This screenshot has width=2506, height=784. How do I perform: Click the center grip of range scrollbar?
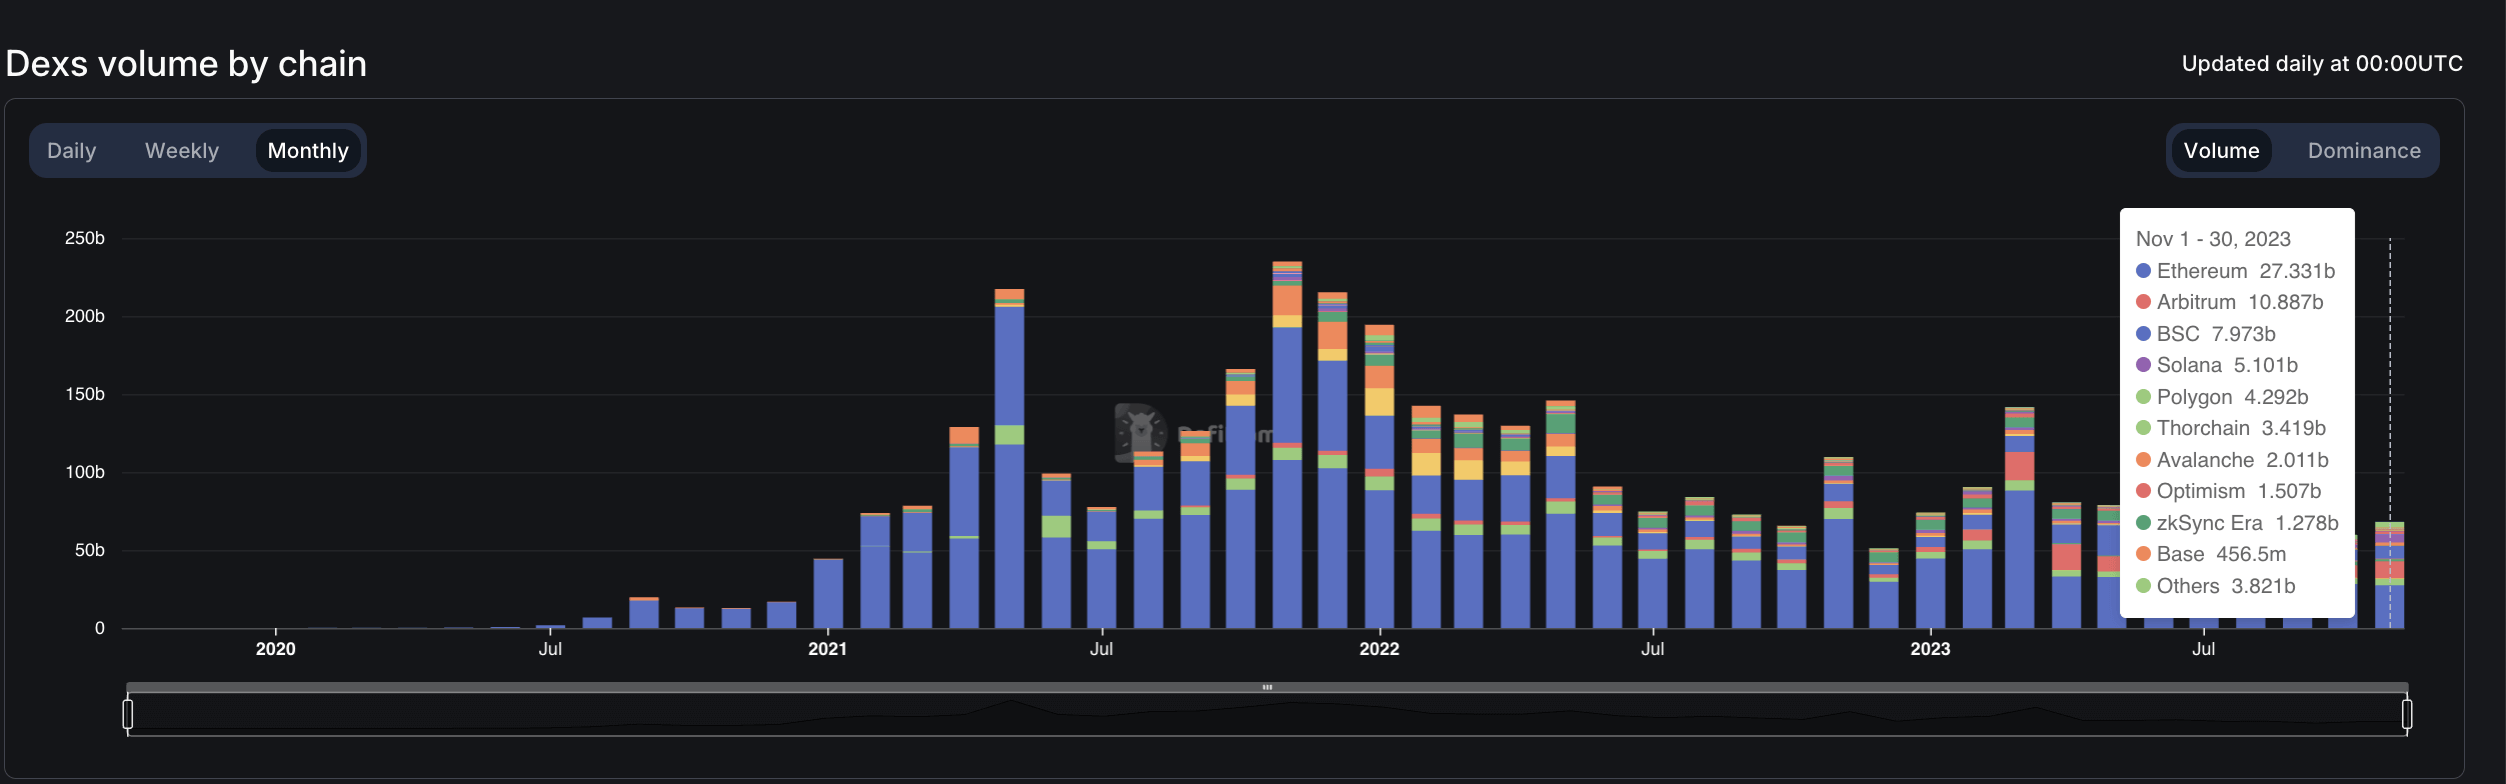coord(1267,688)
